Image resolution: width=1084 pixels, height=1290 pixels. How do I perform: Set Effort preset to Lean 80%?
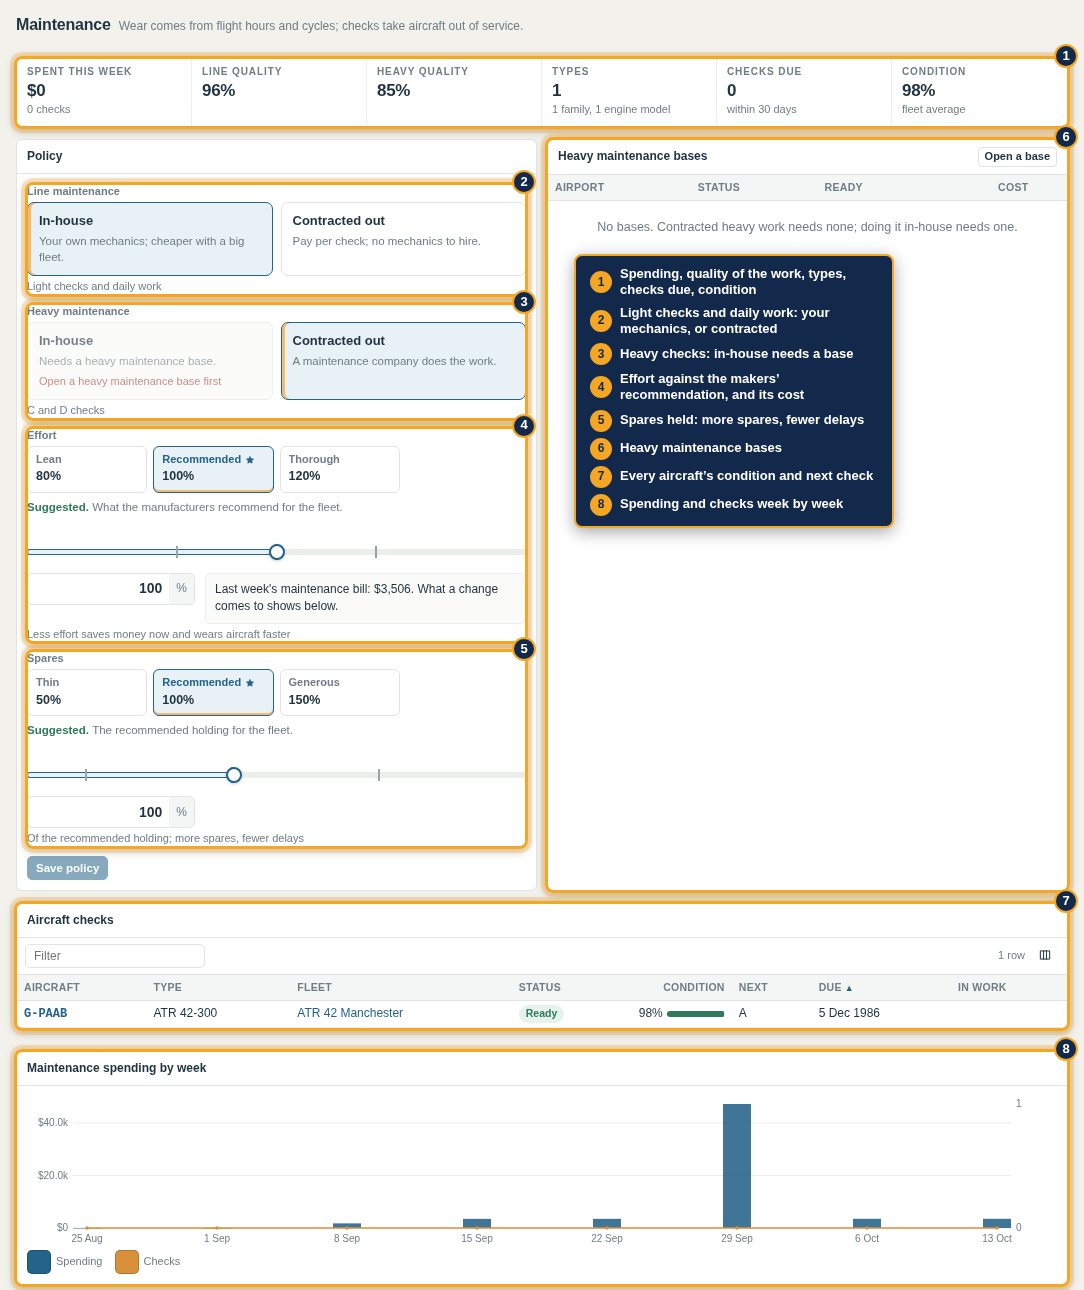tap(87, 469)
